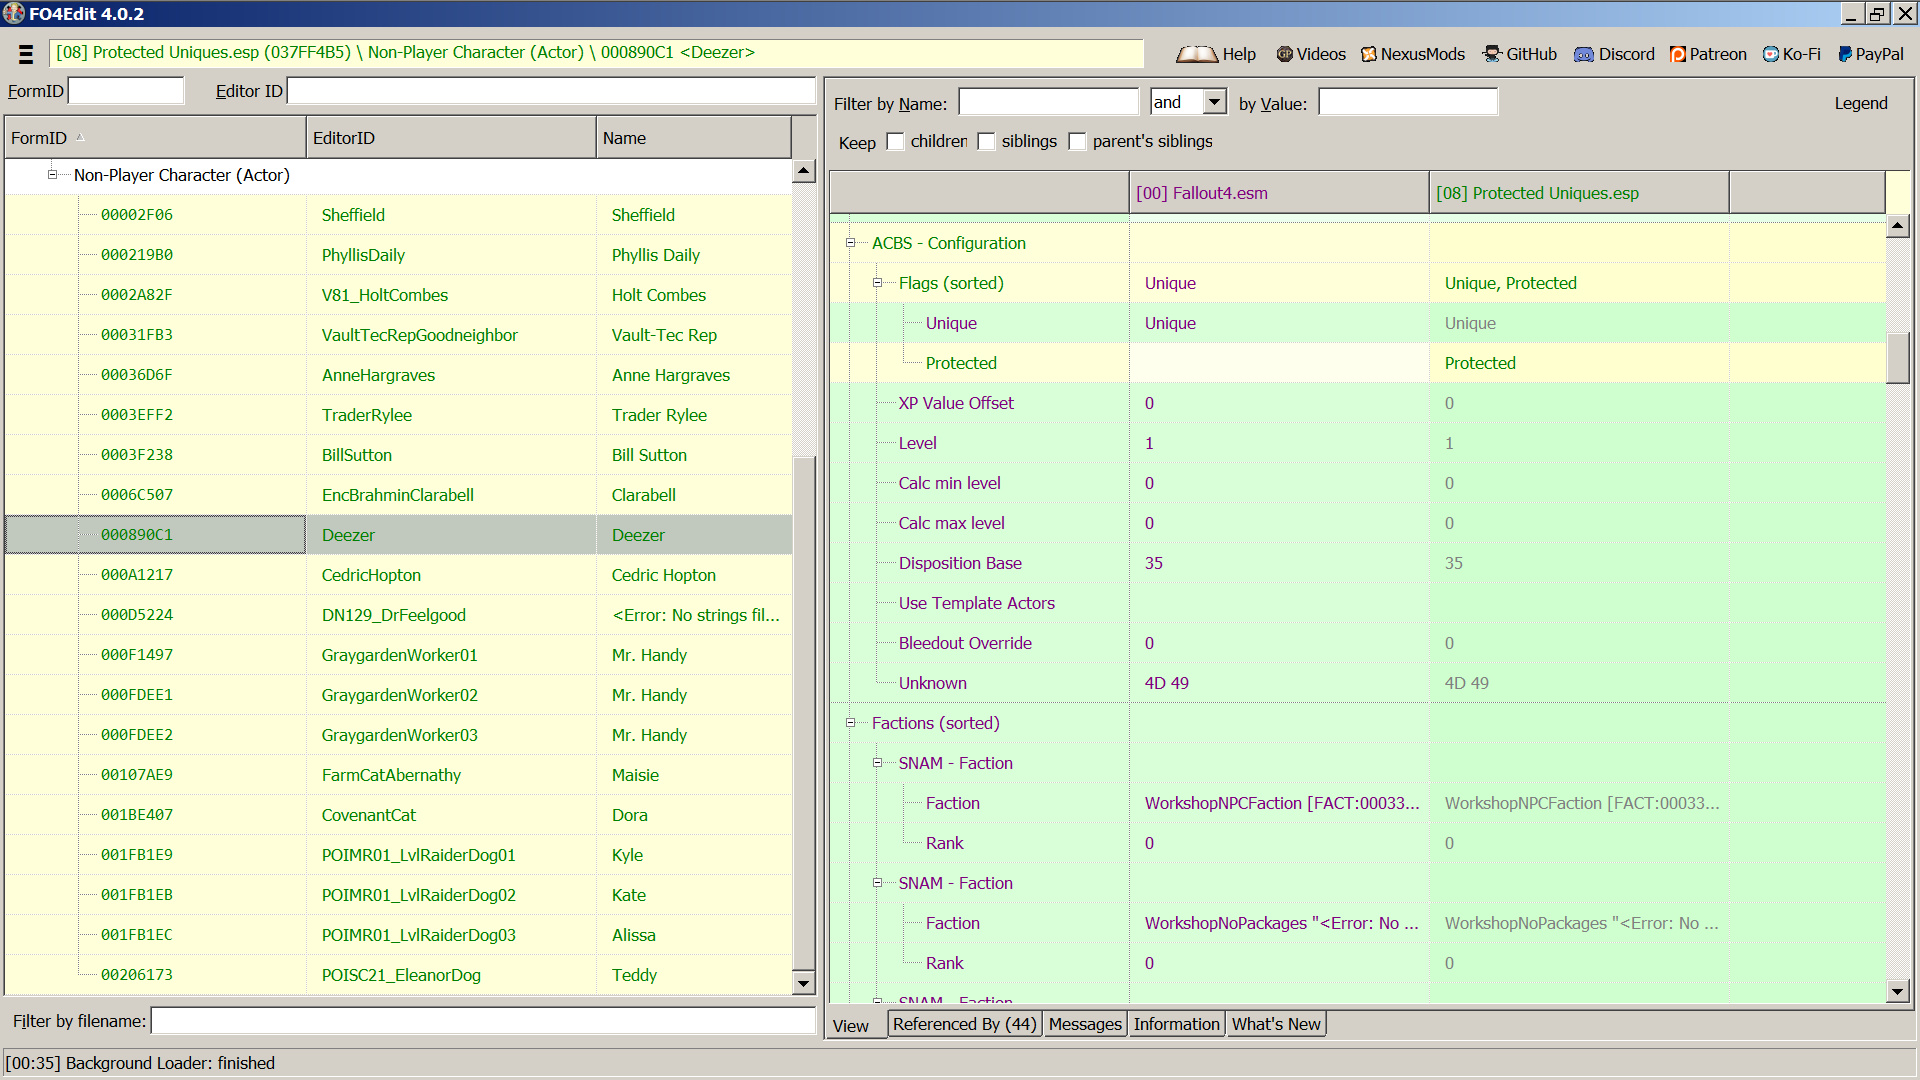Screen dimensions: 1920x1080
Task: Switch to the View tab
Action: point(851,1026)
